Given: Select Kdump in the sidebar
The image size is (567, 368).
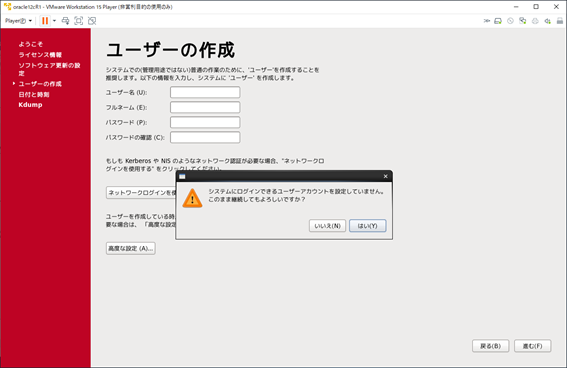Looking at the screenshot, I should (x=30, y=105).
